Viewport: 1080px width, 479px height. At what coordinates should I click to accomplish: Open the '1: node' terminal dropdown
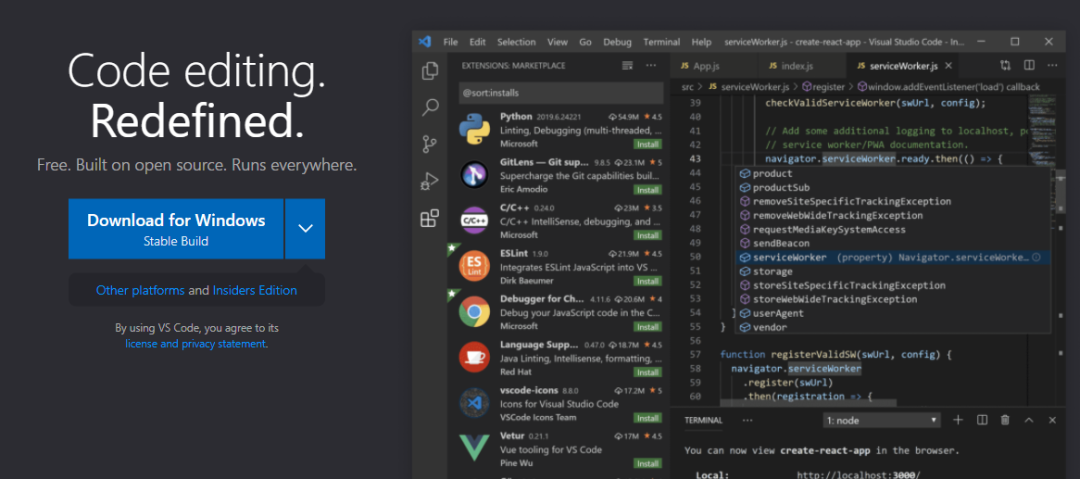pos(882,420)
